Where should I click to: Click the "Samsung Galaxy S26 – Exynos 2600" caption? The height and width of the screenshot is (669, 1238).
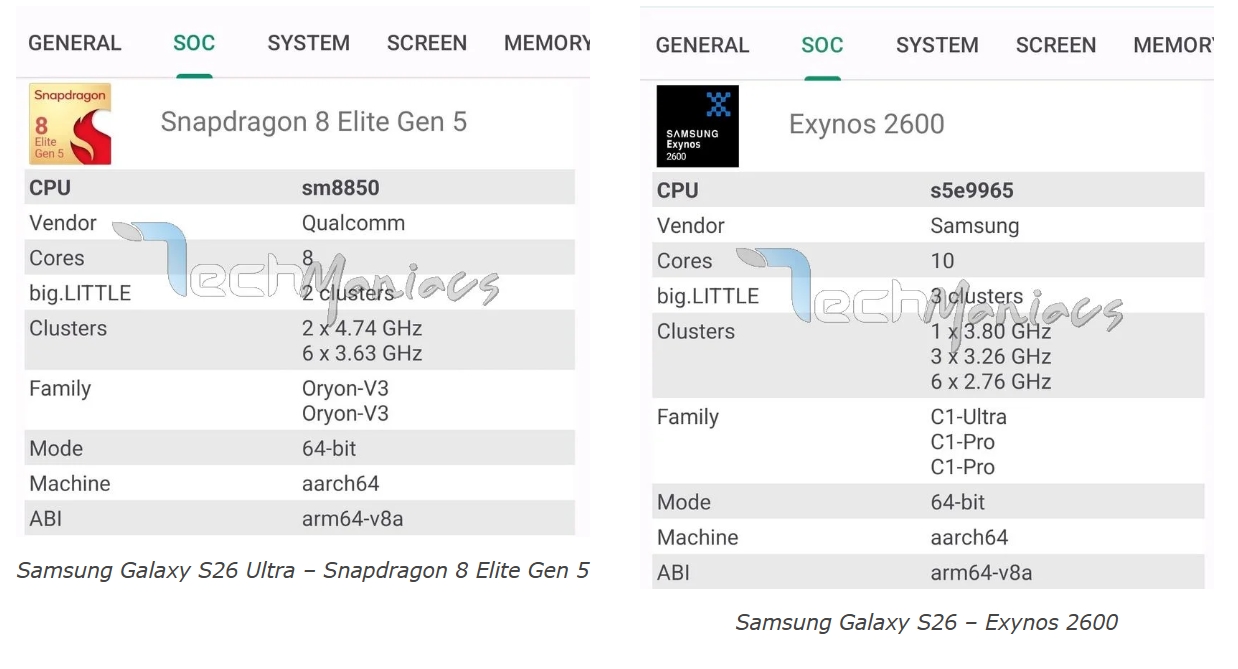926,622
